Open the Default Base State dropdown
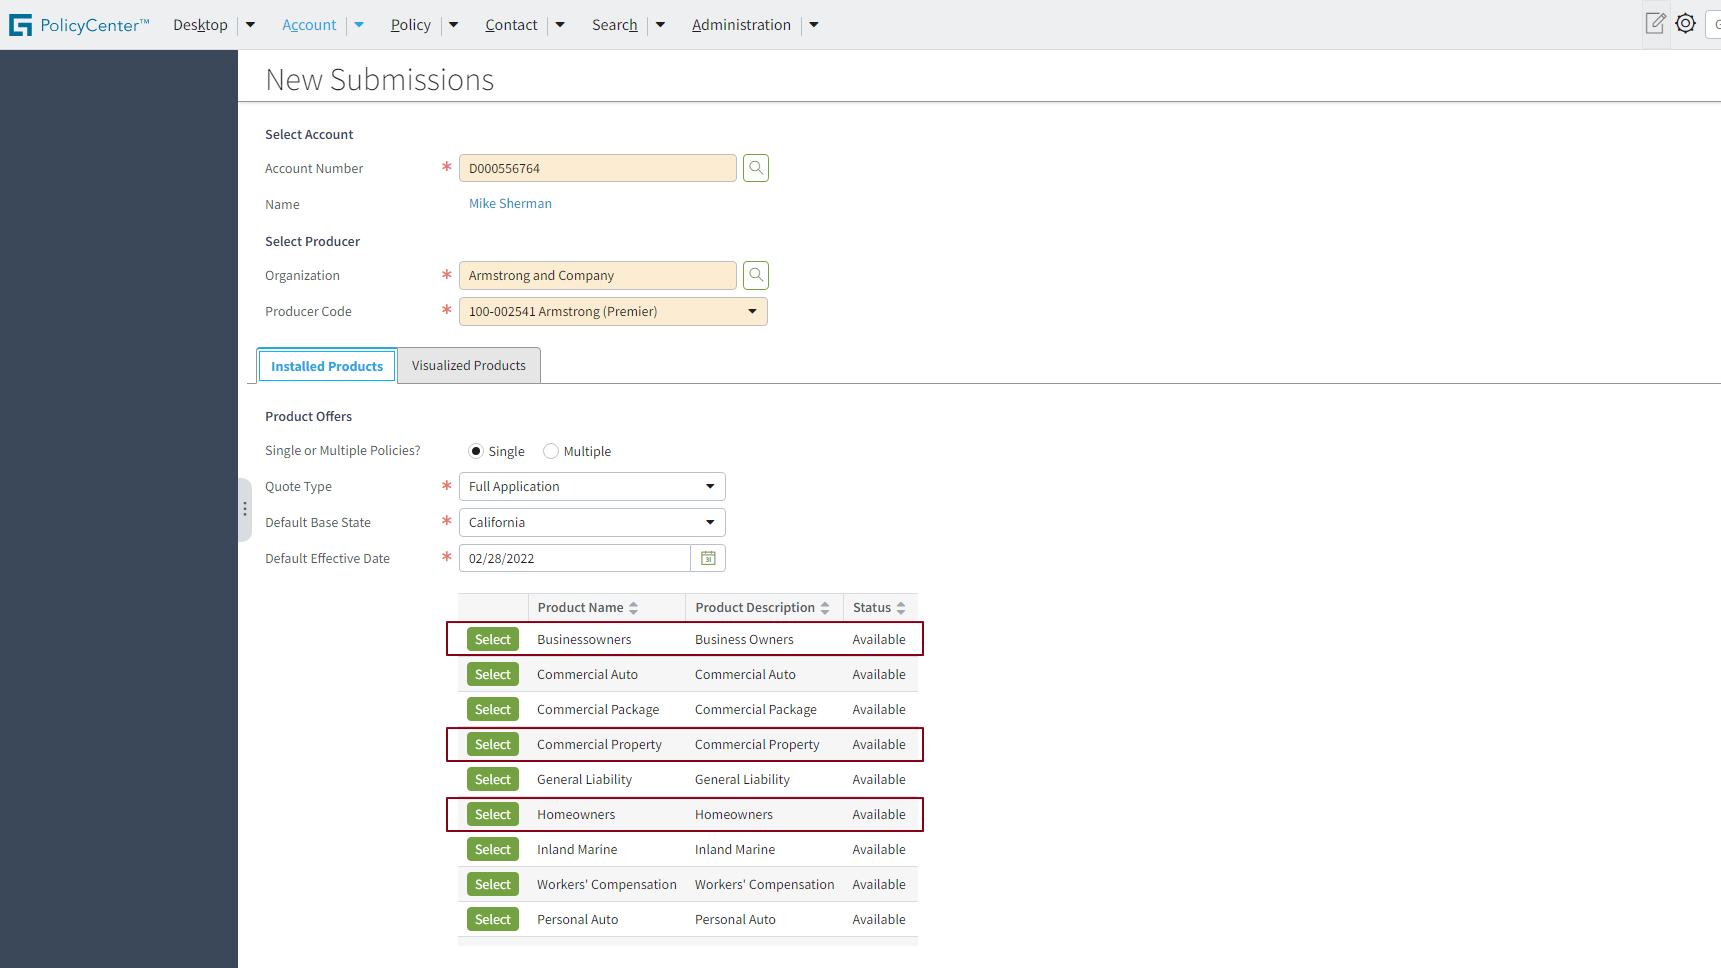This screenshot has width=1721, height=968. click(x=710, y=523)
